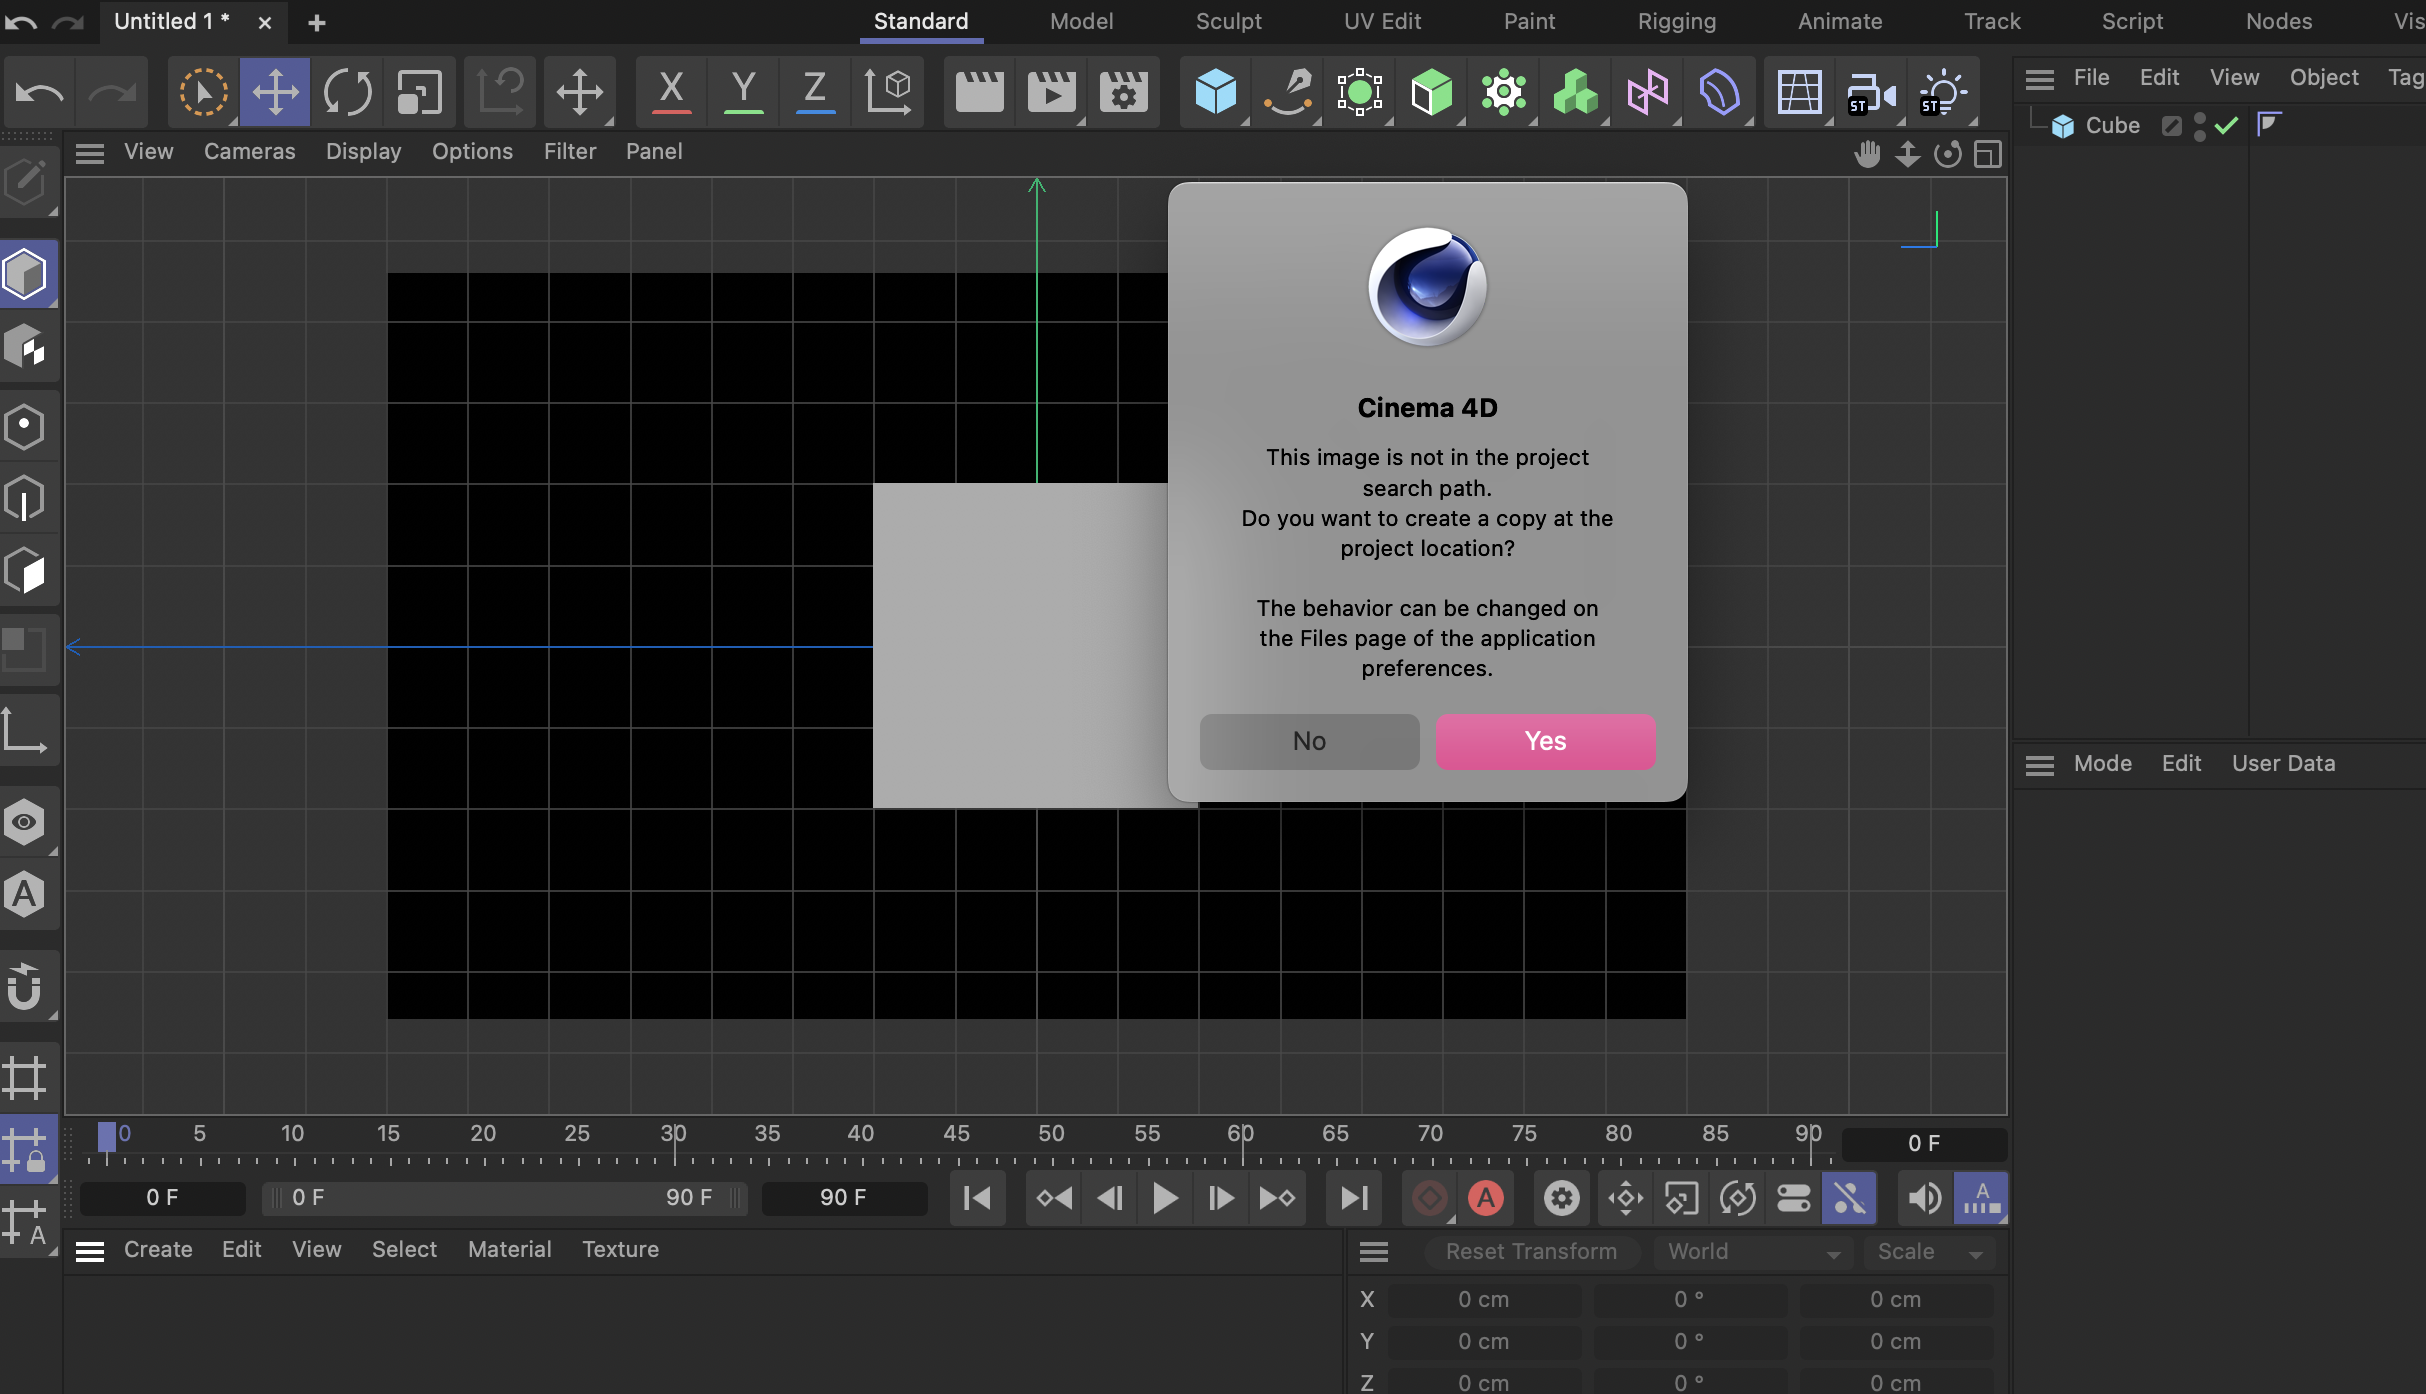Open Render Settings icon
This screenshot has height=1394, width=2426.
point(1123,92)
